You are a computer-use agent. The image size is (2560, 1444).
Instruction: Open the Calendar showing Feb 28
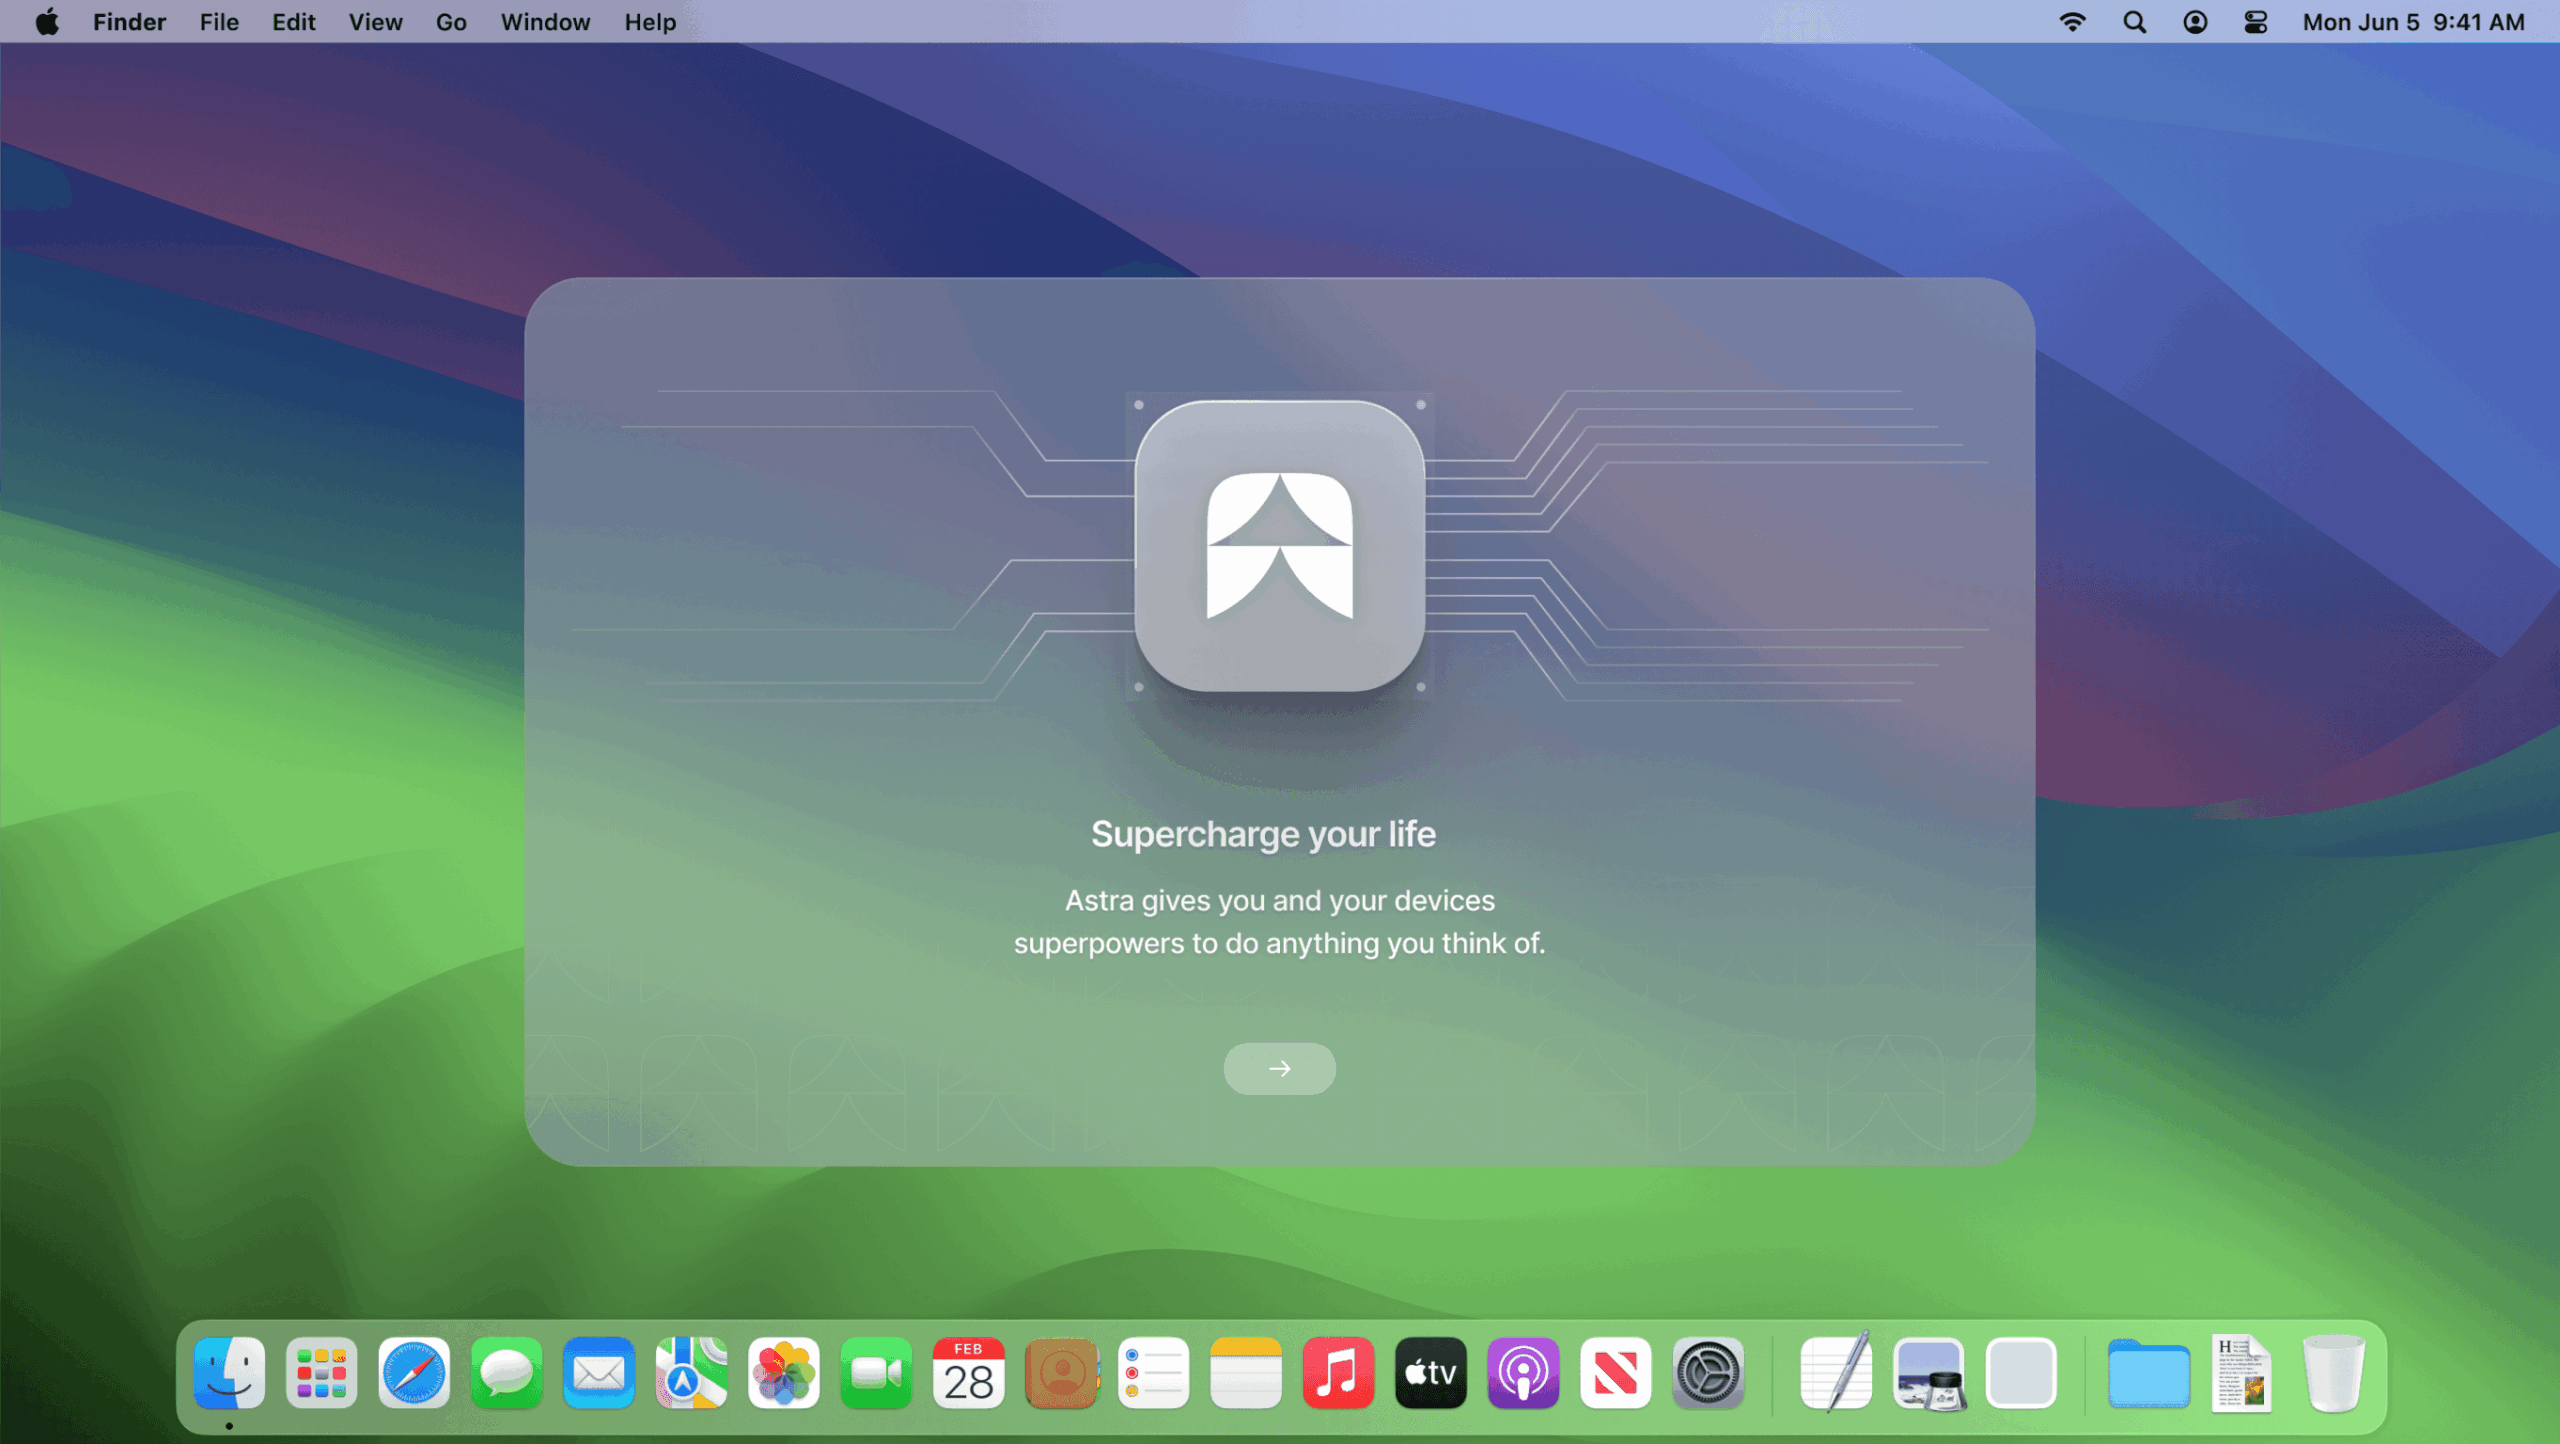pos(968,1373)
